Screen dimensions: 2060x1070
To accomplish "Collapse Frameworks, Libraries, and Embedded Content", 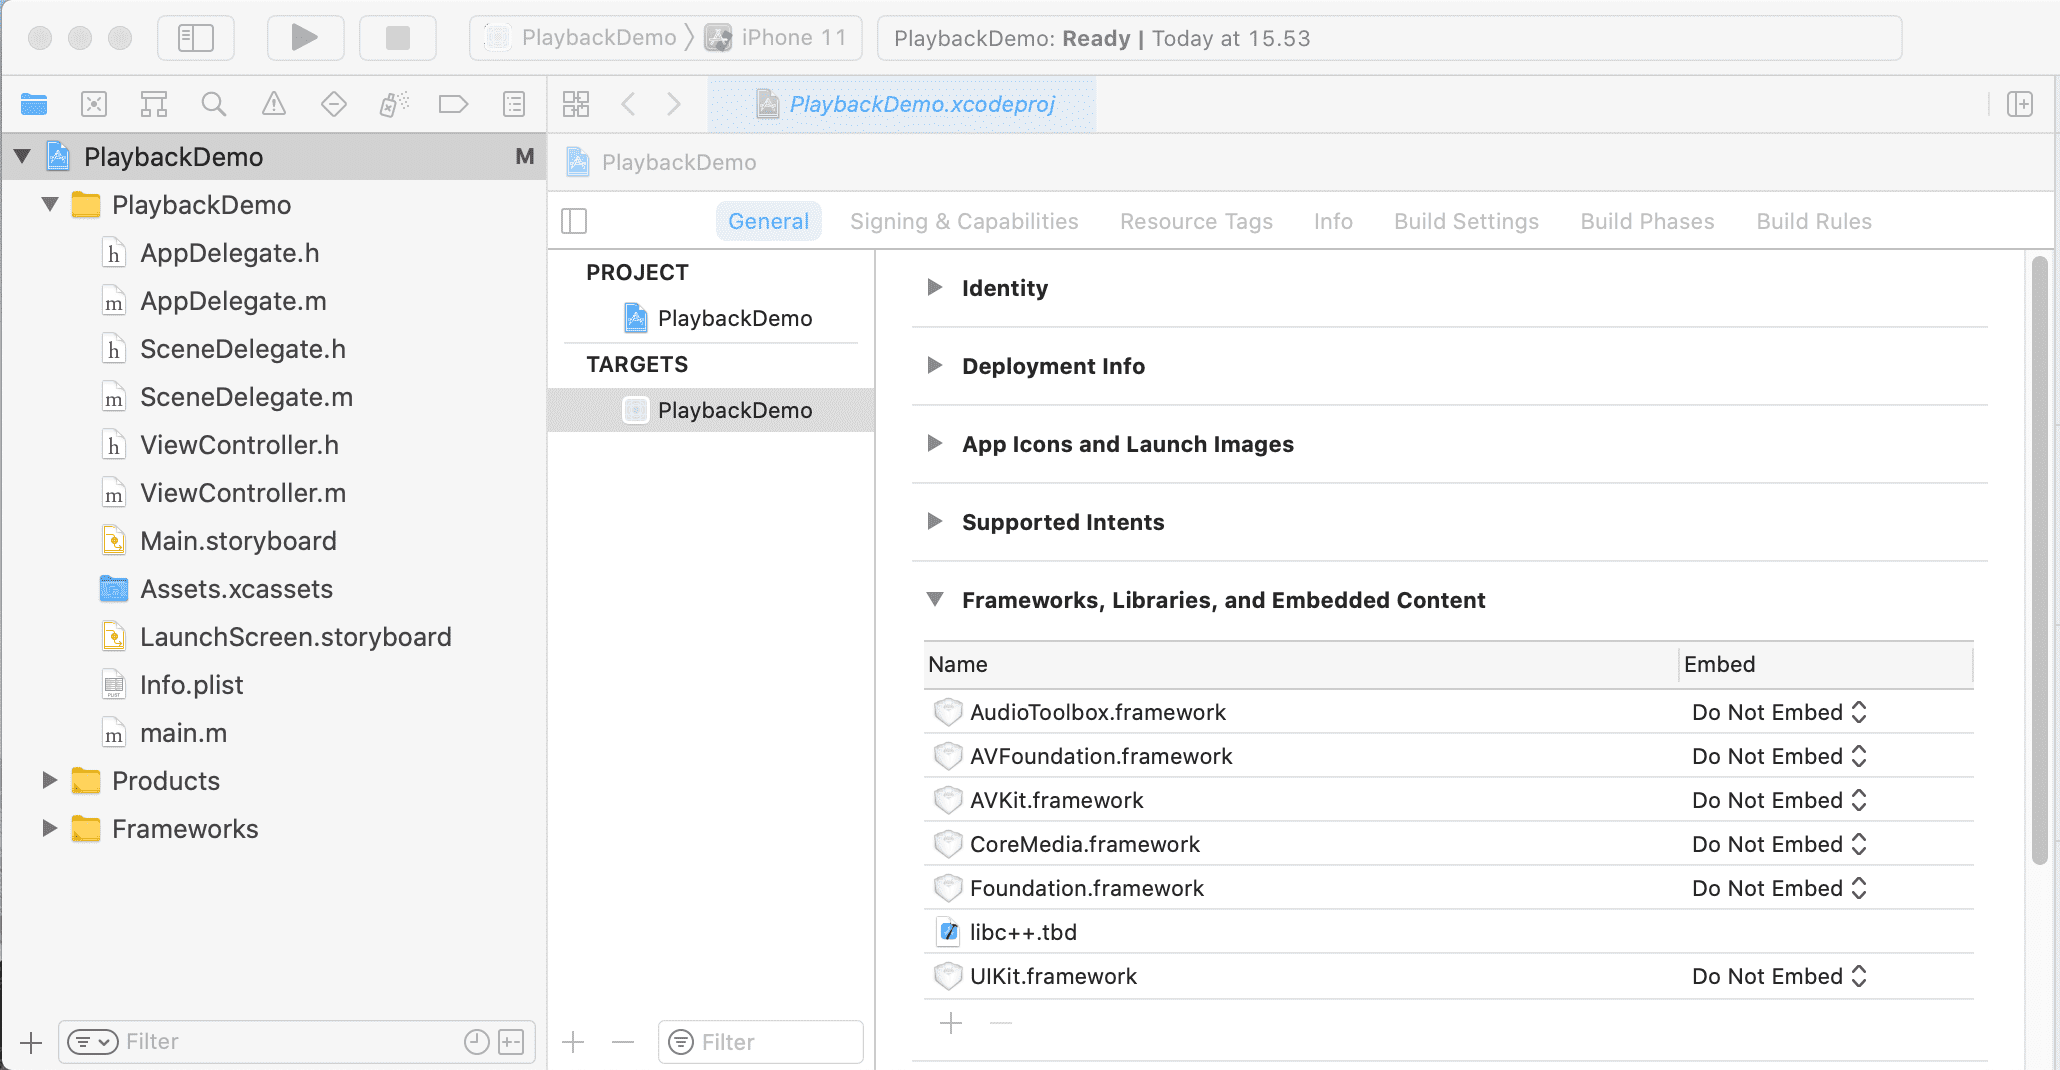I will pos(935,600).
